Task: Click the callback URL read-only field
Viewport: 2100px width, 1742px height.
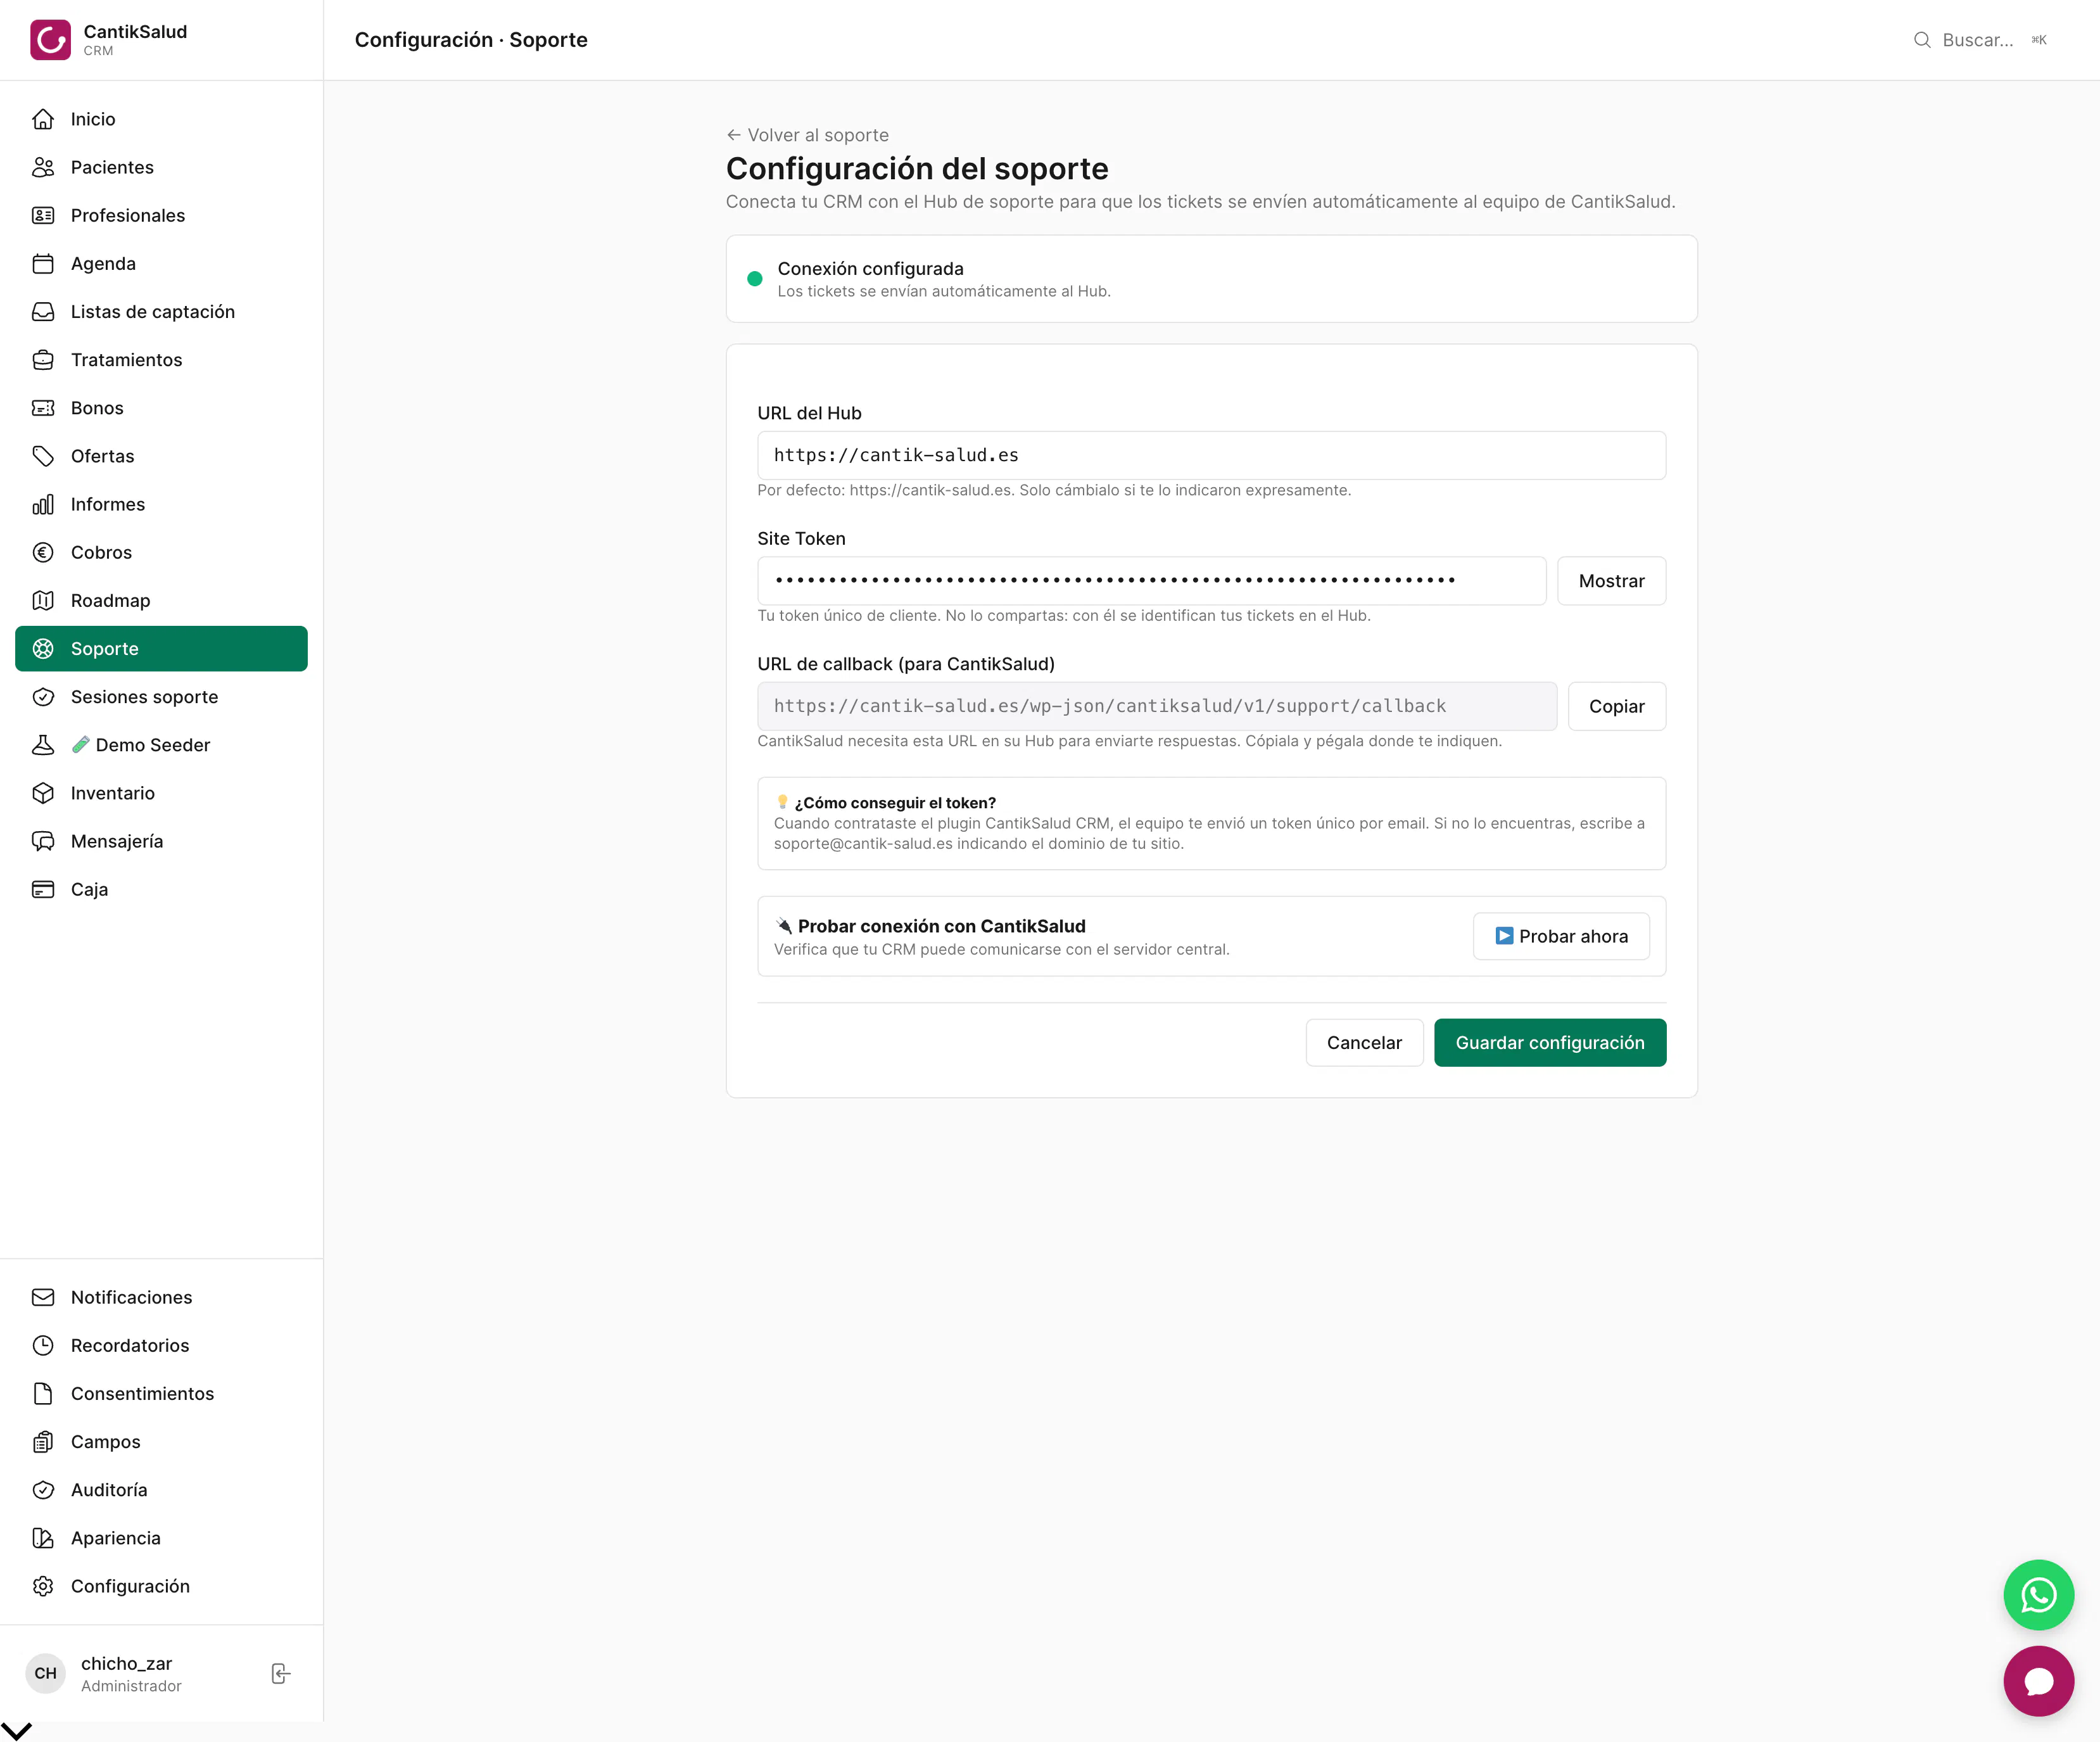Action: click(1157, 706)
